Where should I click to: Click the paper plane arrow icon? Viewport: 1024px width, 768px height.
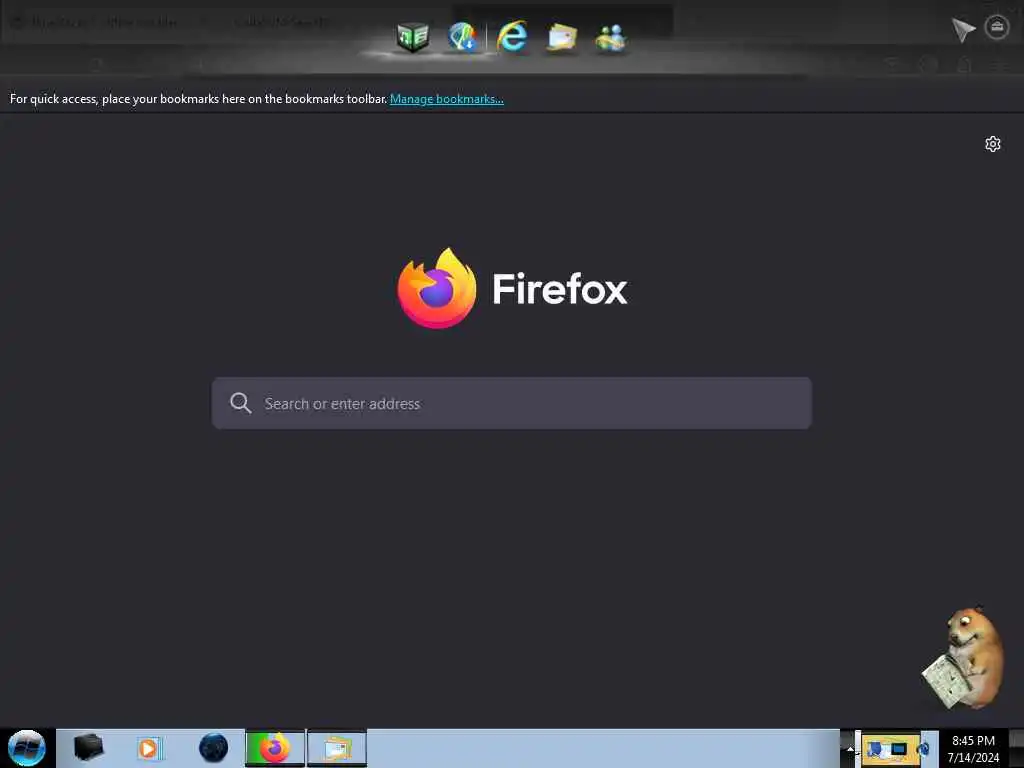coord(963,29)
